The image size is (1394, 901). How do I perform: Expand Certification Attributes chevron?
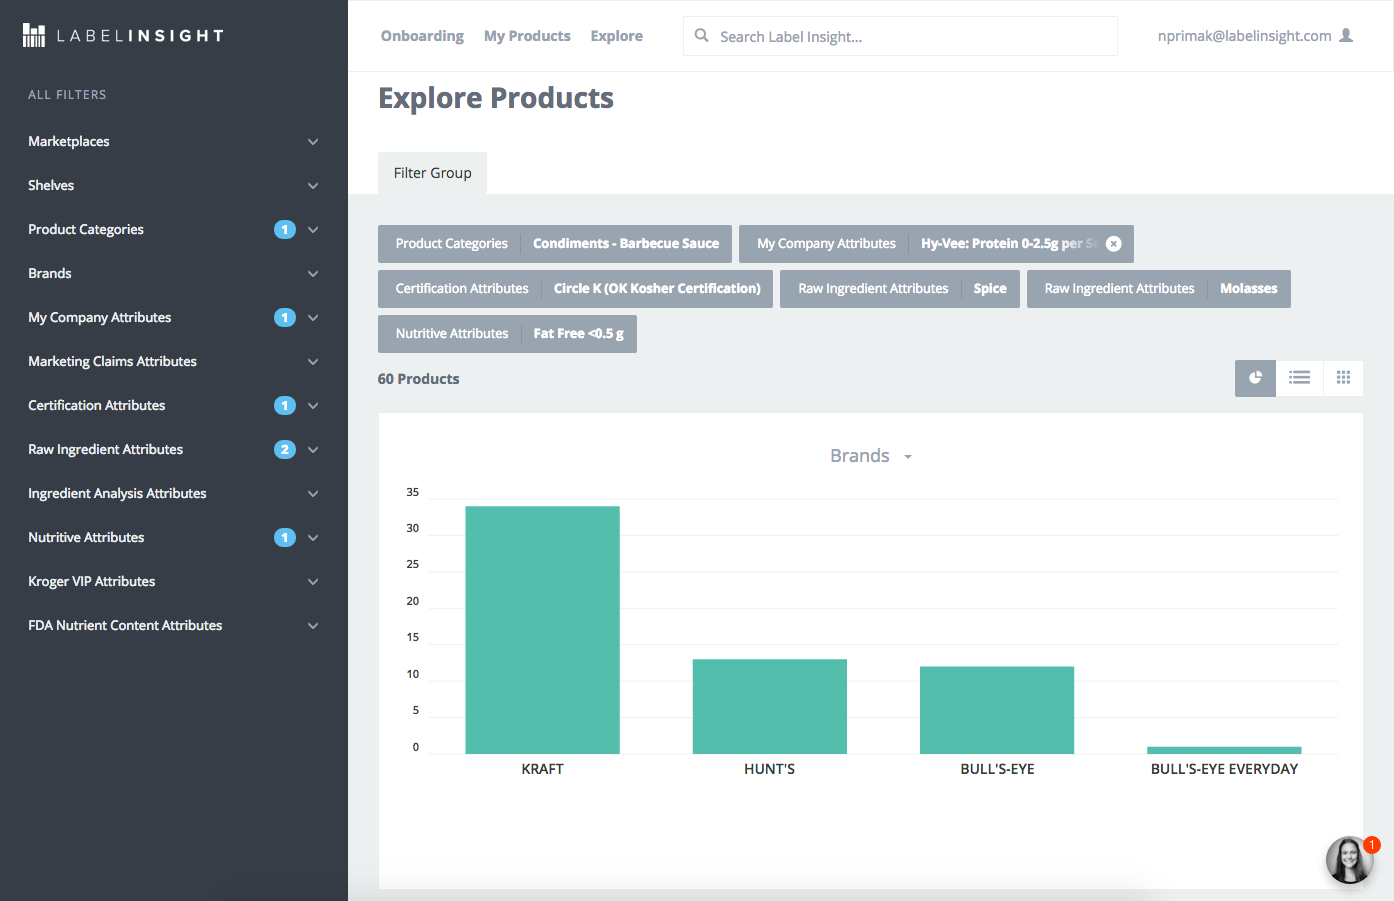coord(313,406)
